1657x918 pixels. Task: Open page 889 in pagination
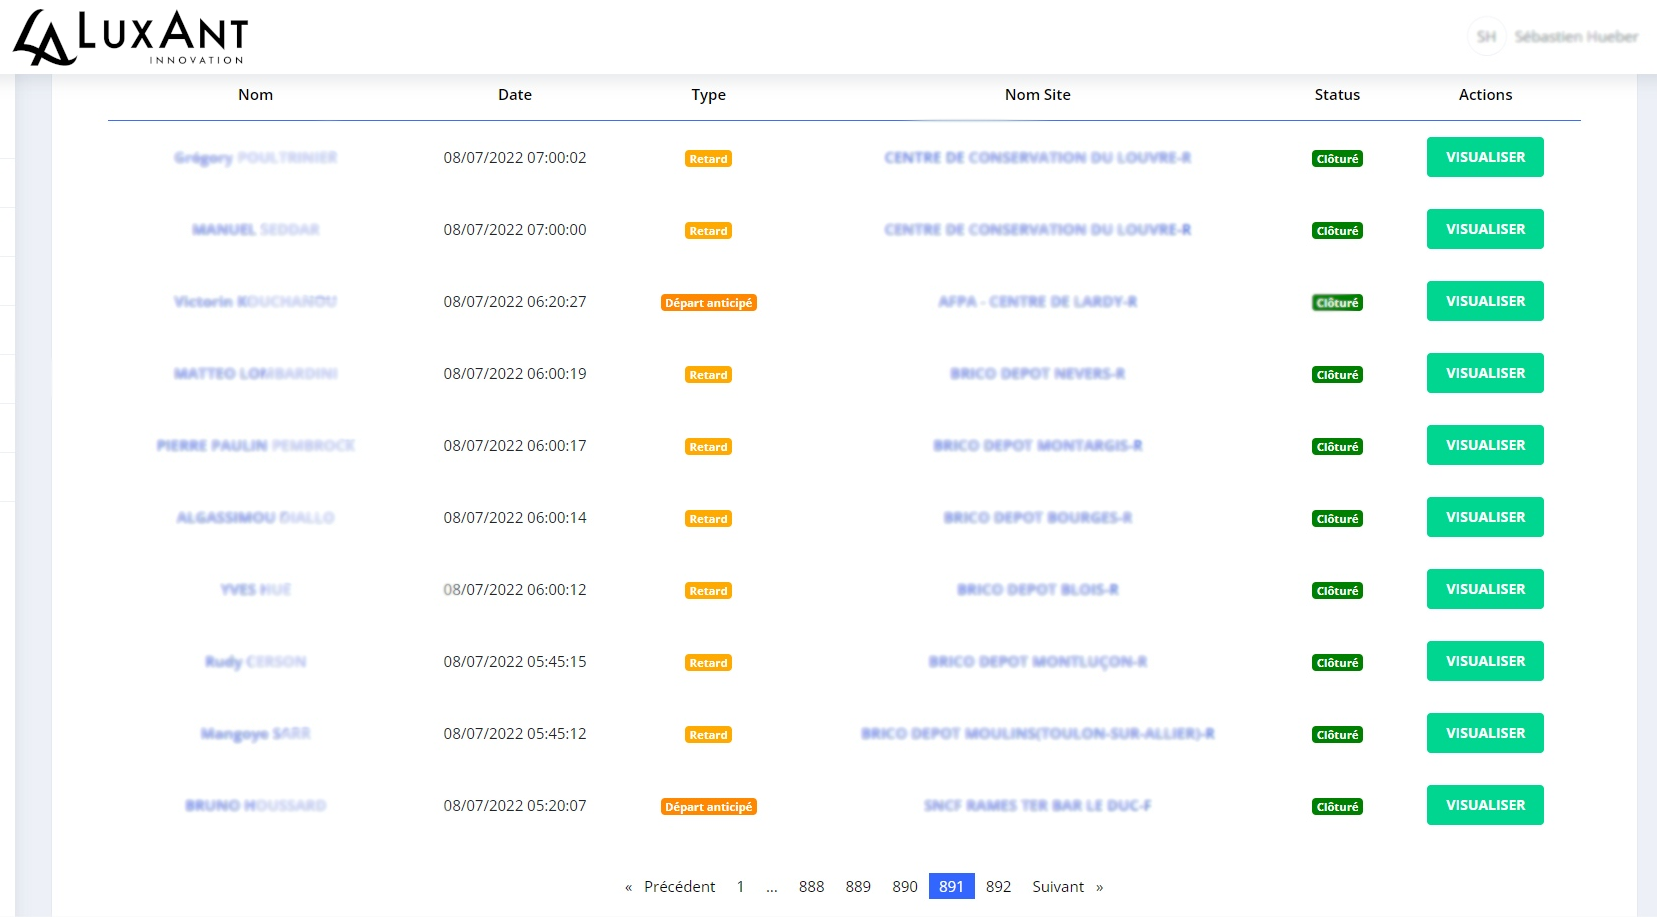857,886
